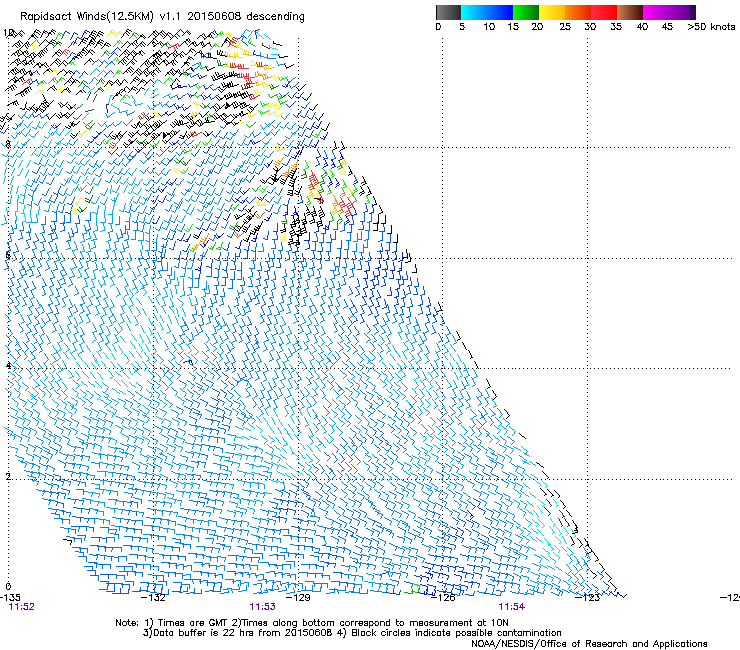
Task: Click the Rapidscat Winds title text
Action: [x=162, y=17]
